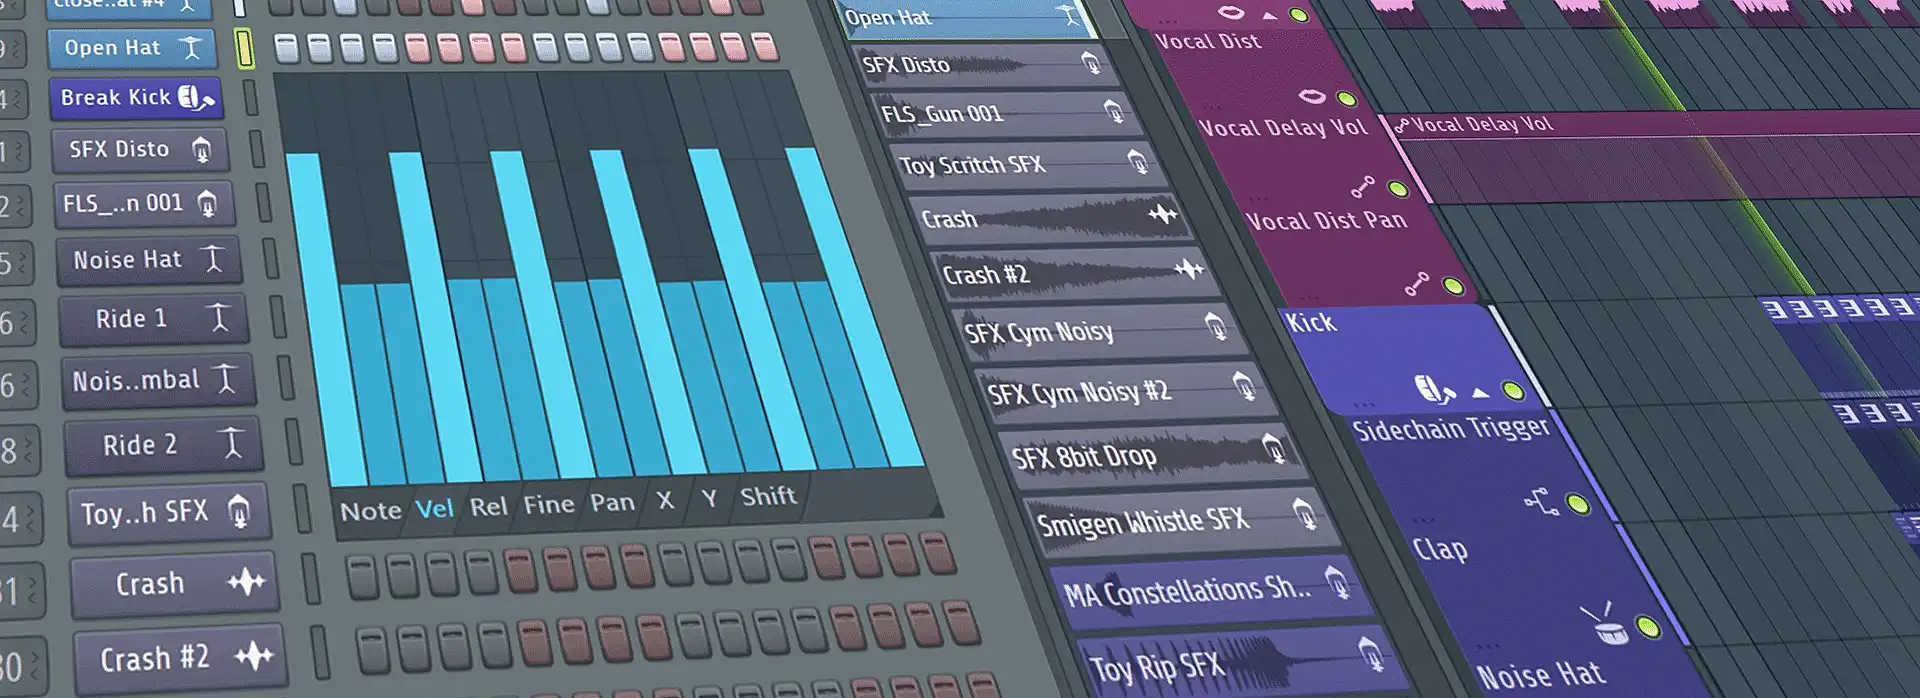Click the first velocity bar in graph editor
The image size is (1920, 698).
[x=310, y=320]
